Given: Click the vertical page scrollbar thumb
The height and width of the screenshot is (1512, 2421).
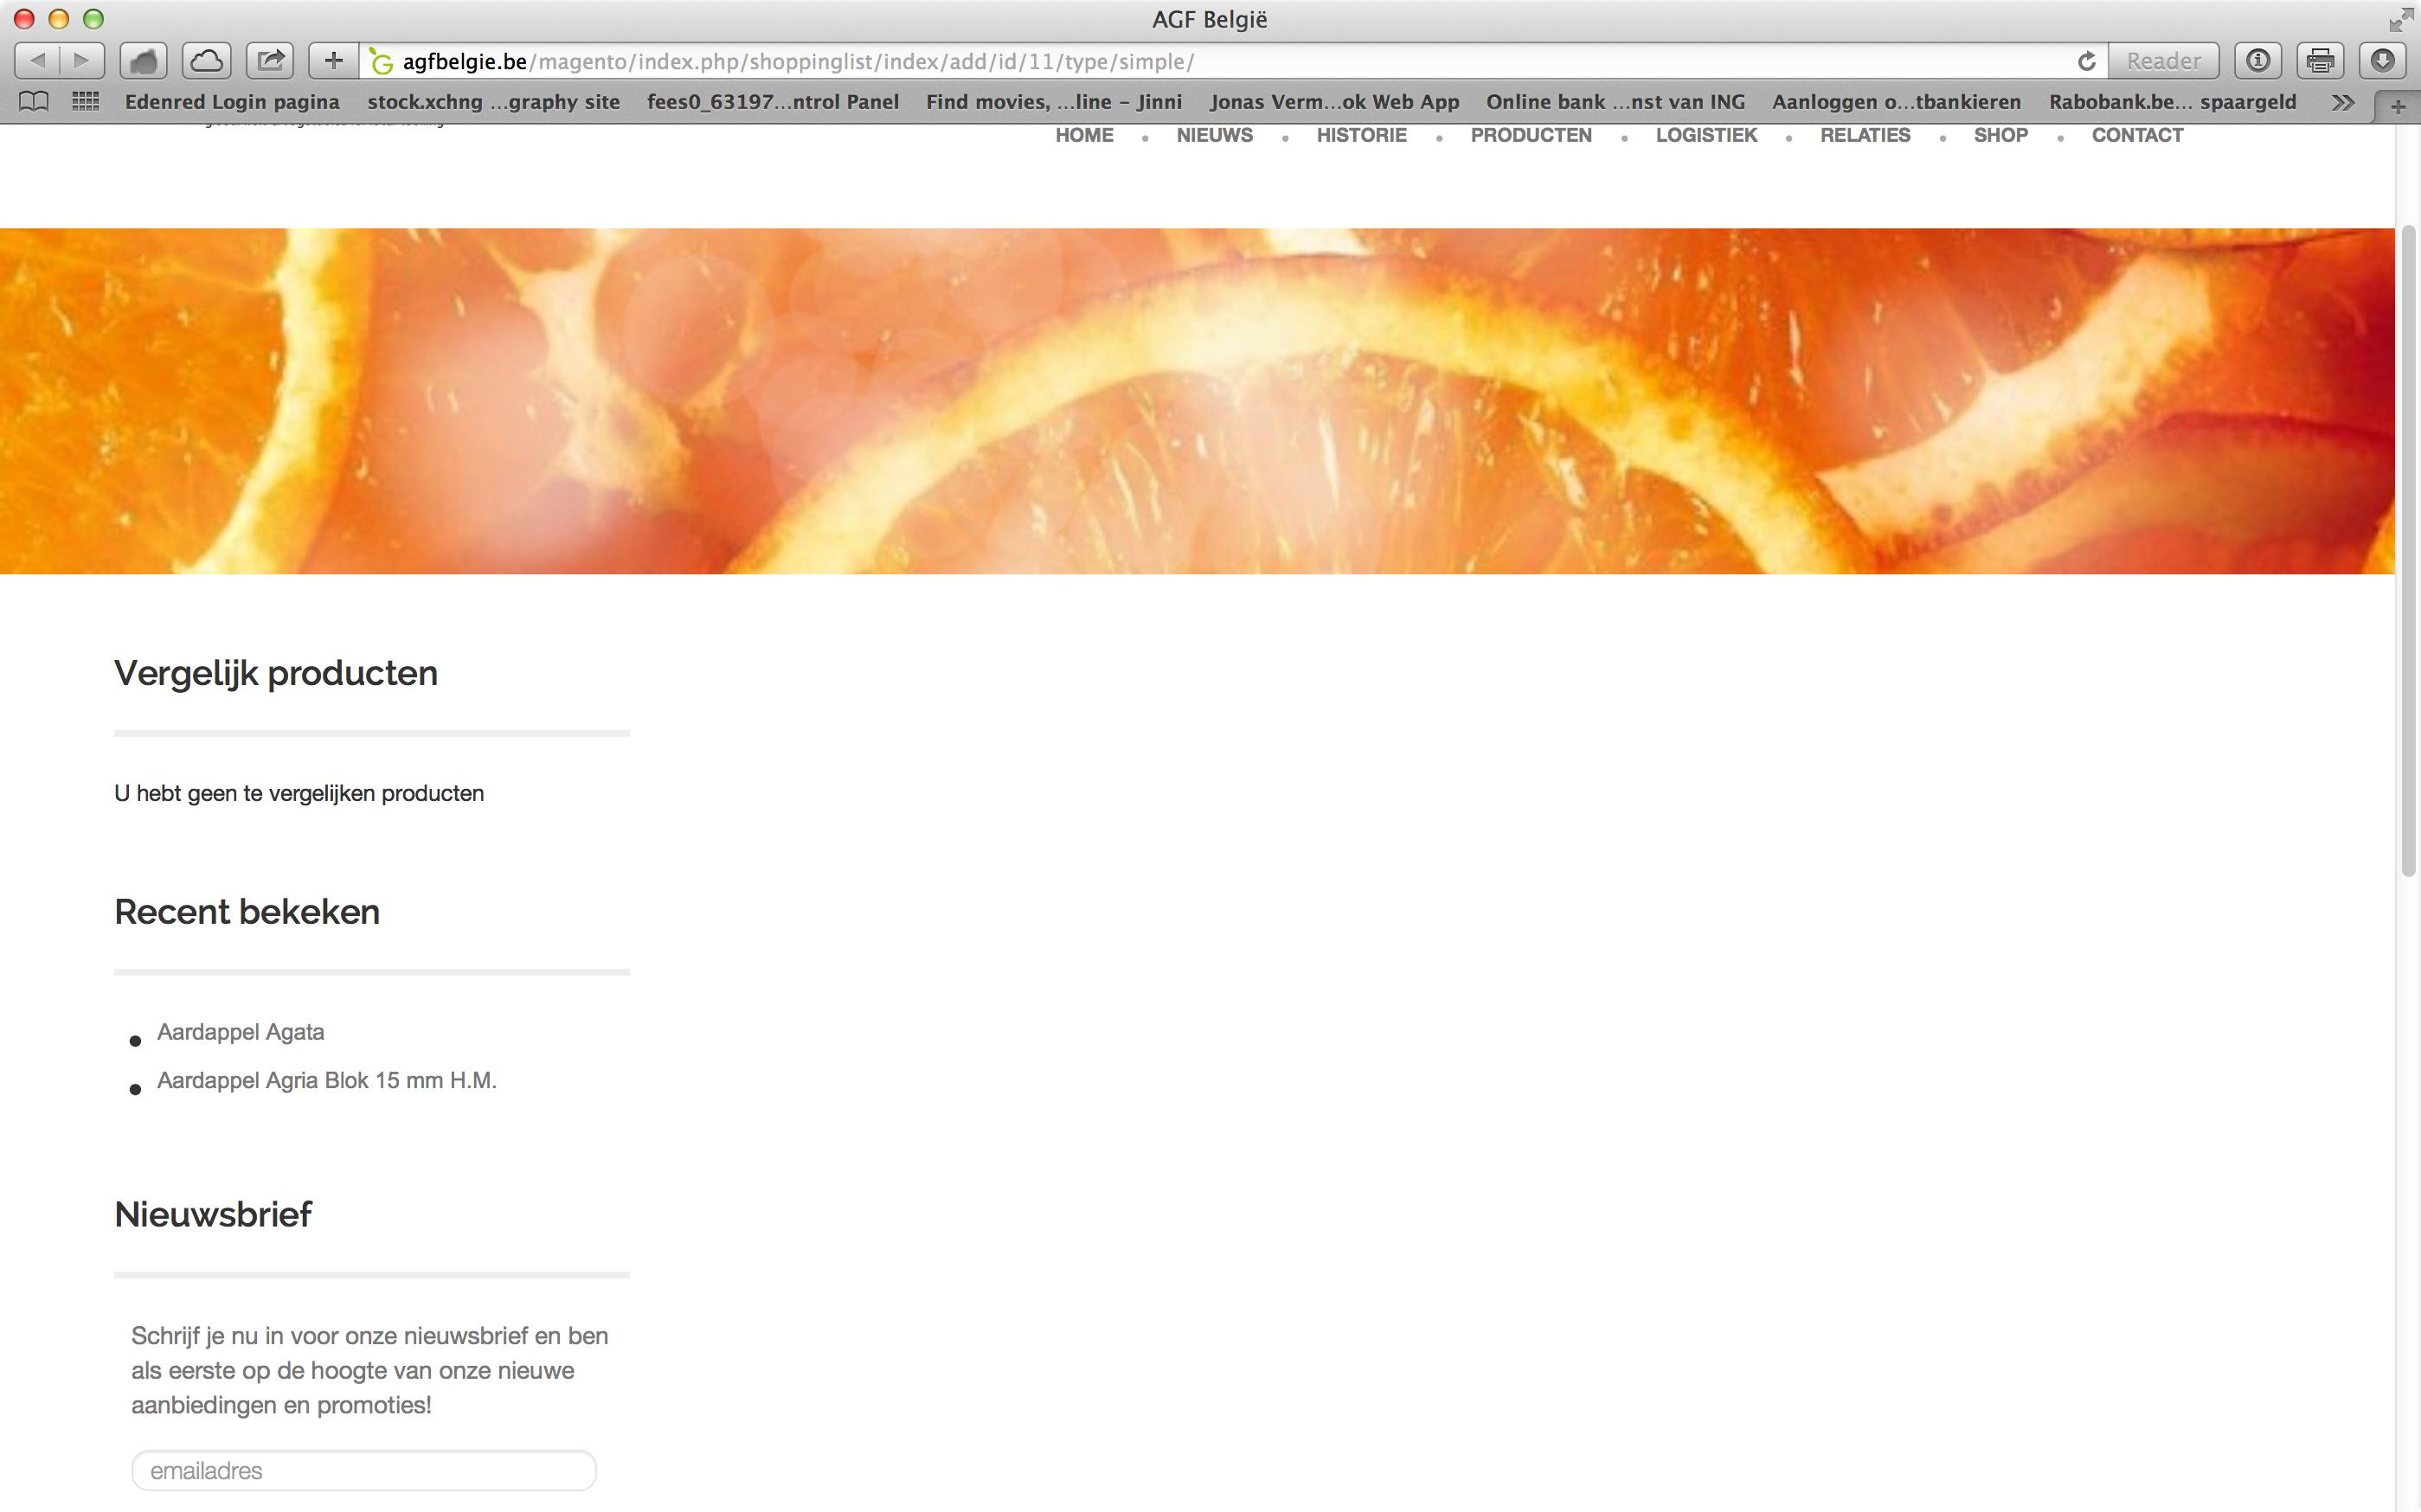Looking at the screenshot, I should pos(2408,550).
